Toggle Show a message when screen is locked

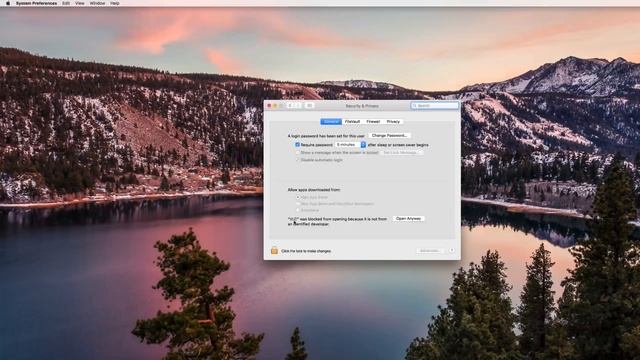pos(297,152)
